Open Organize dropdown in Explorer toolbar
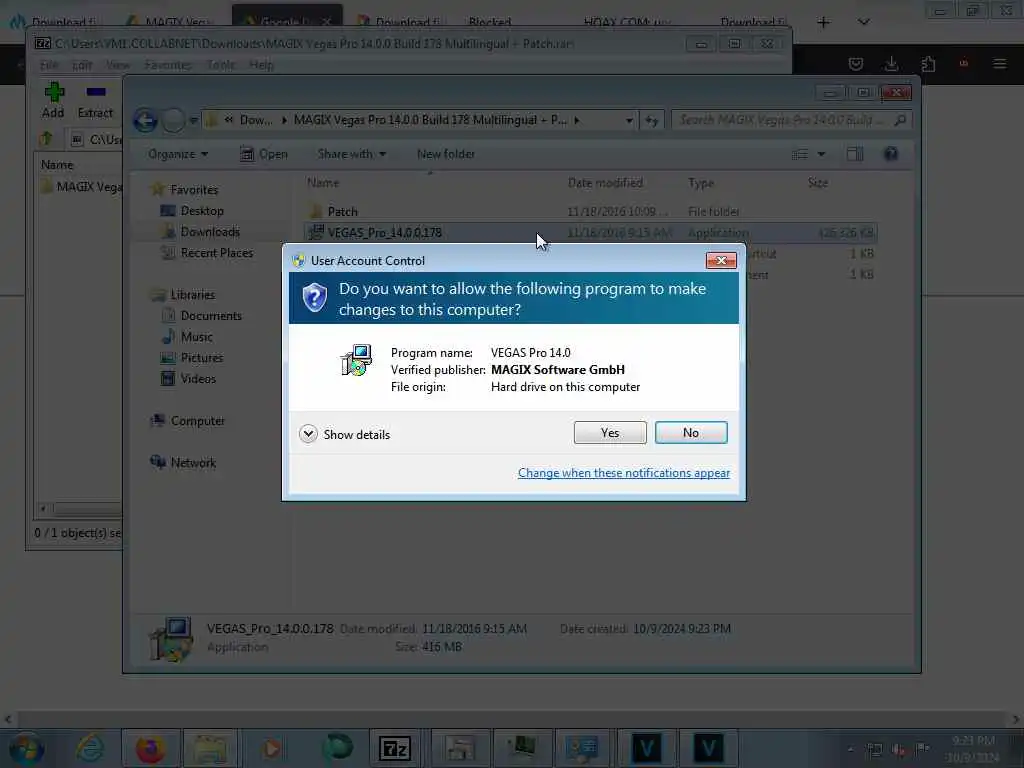Image resolution: width=1024 pixels, height=768 pixels. pos(178,154)
